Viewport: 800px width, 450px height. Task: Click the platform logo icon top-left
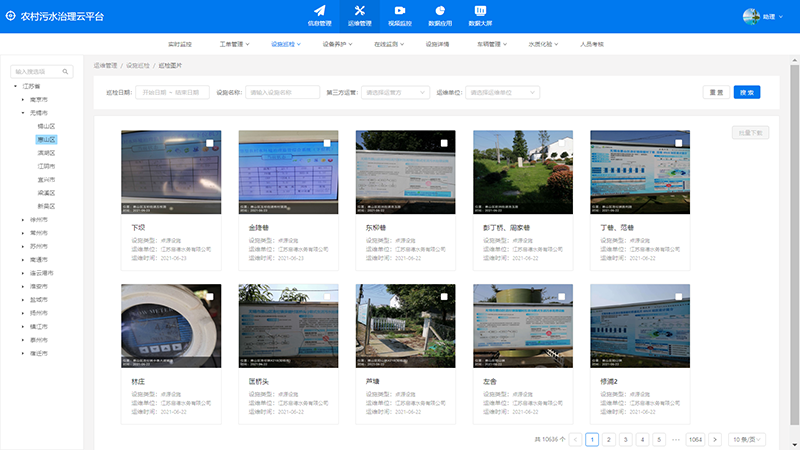10,17
